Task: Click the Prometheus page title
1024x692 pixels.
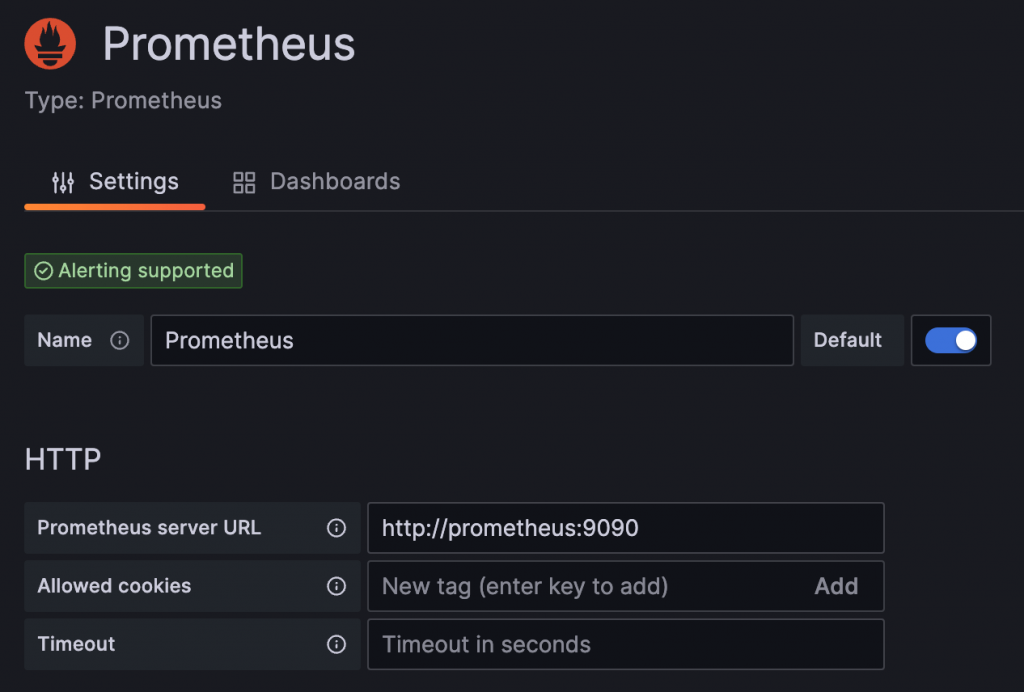Action: pos(229,44)
